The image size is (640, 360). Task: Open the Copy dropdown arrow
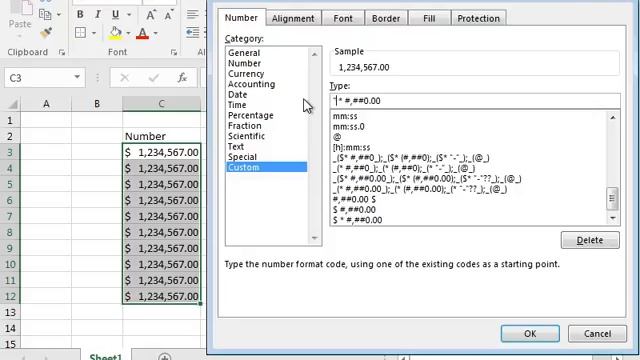[x=59, y=15]
